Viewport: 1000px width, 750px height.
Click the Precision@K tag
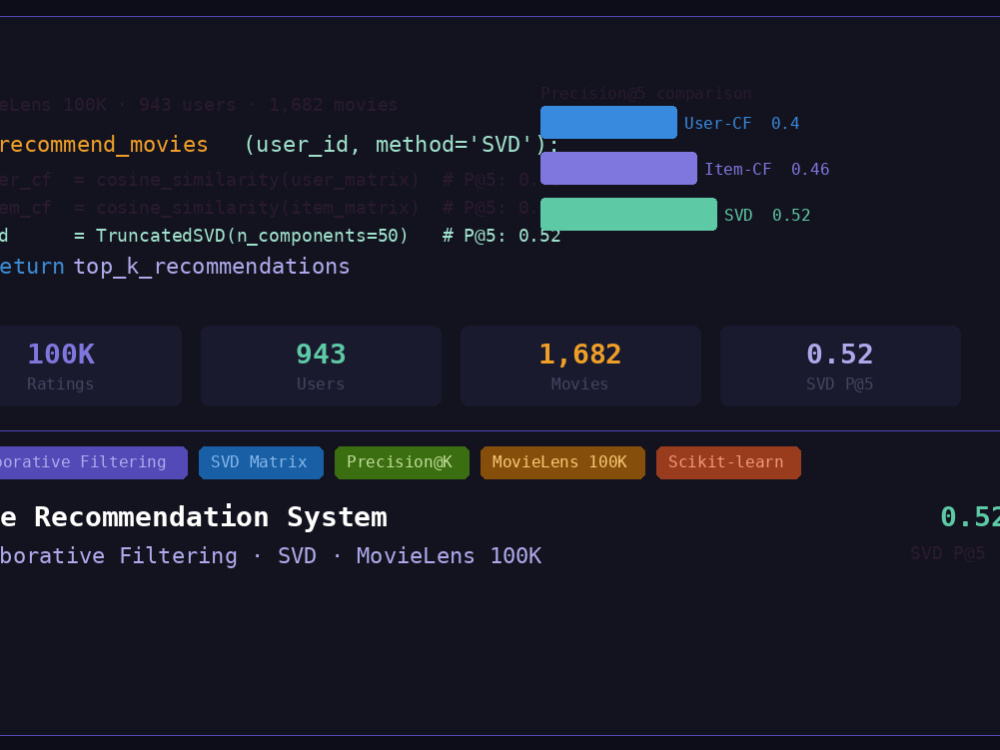(x=402, y=462)
